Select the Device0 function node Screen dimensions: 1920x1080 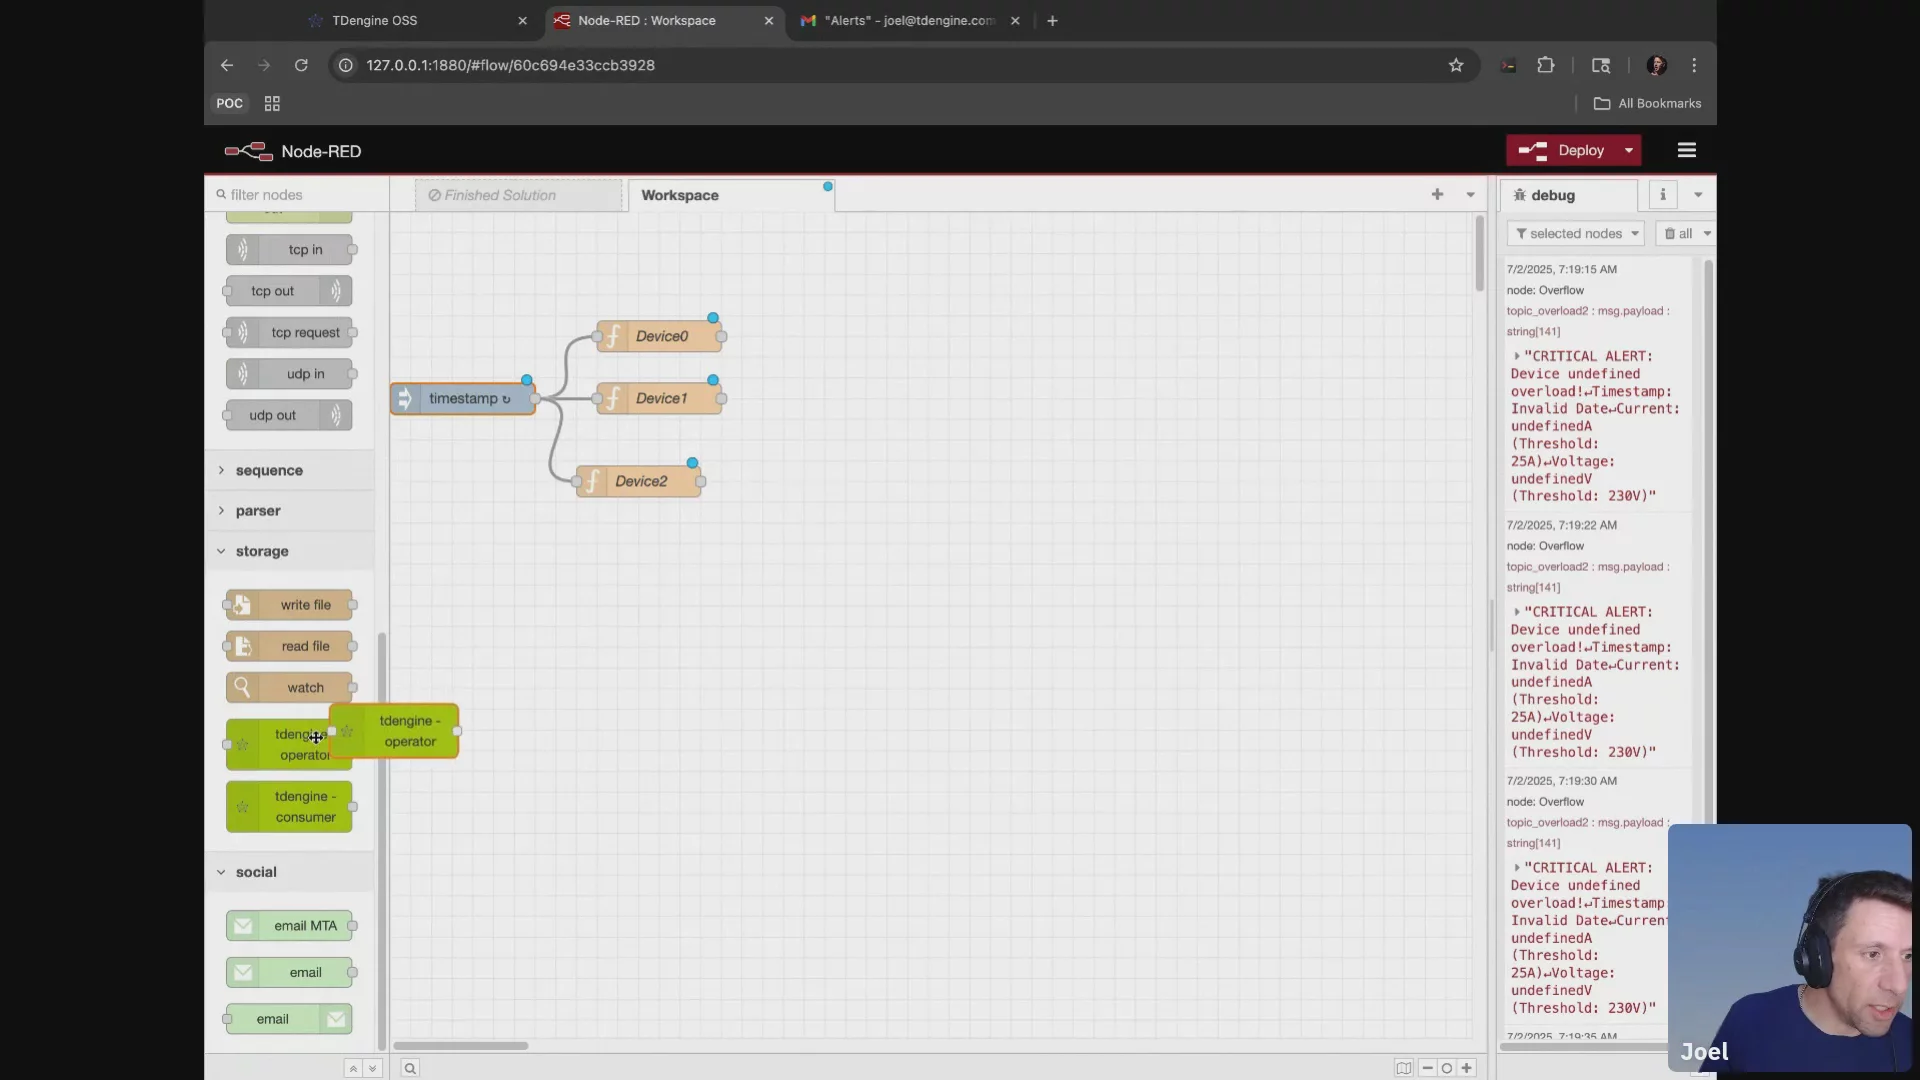point(659,336)
